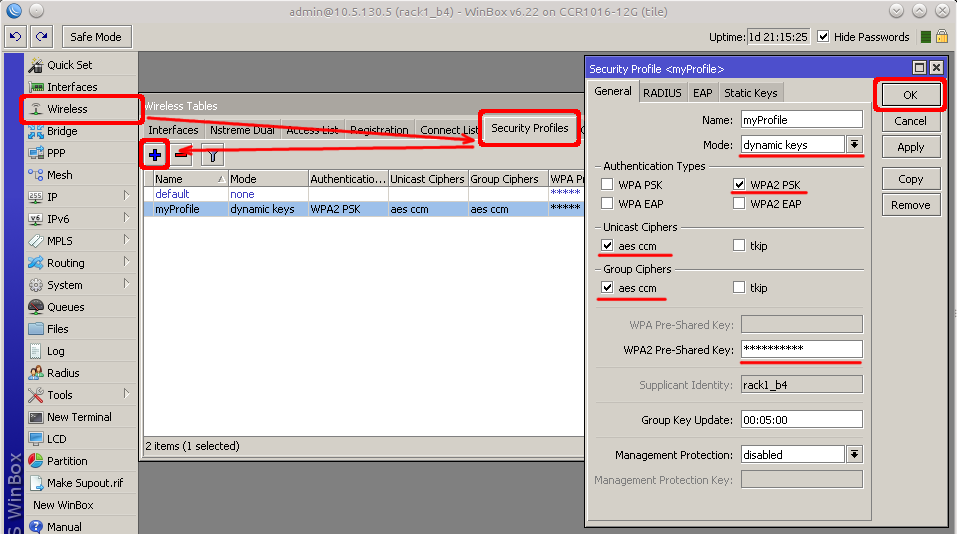
Task: Click the blue plus Add button
Action: [x=155, y=155]
